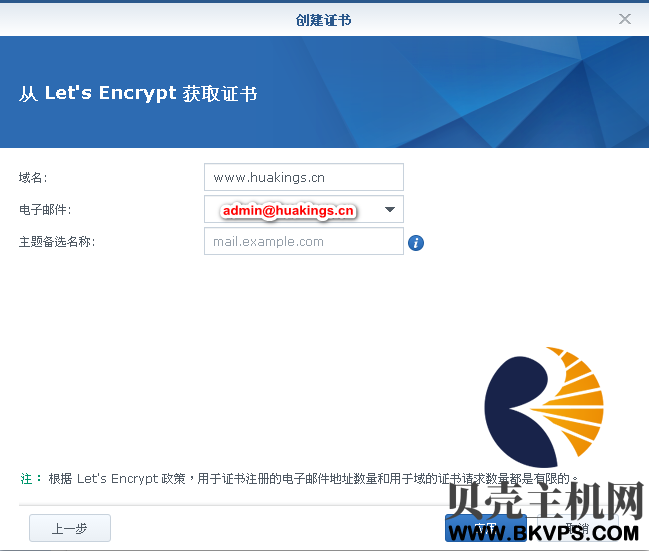Viewport: 649px width, 551px height.
Task: Click the green 注: note marker
Action: click(x=31, y=479)
